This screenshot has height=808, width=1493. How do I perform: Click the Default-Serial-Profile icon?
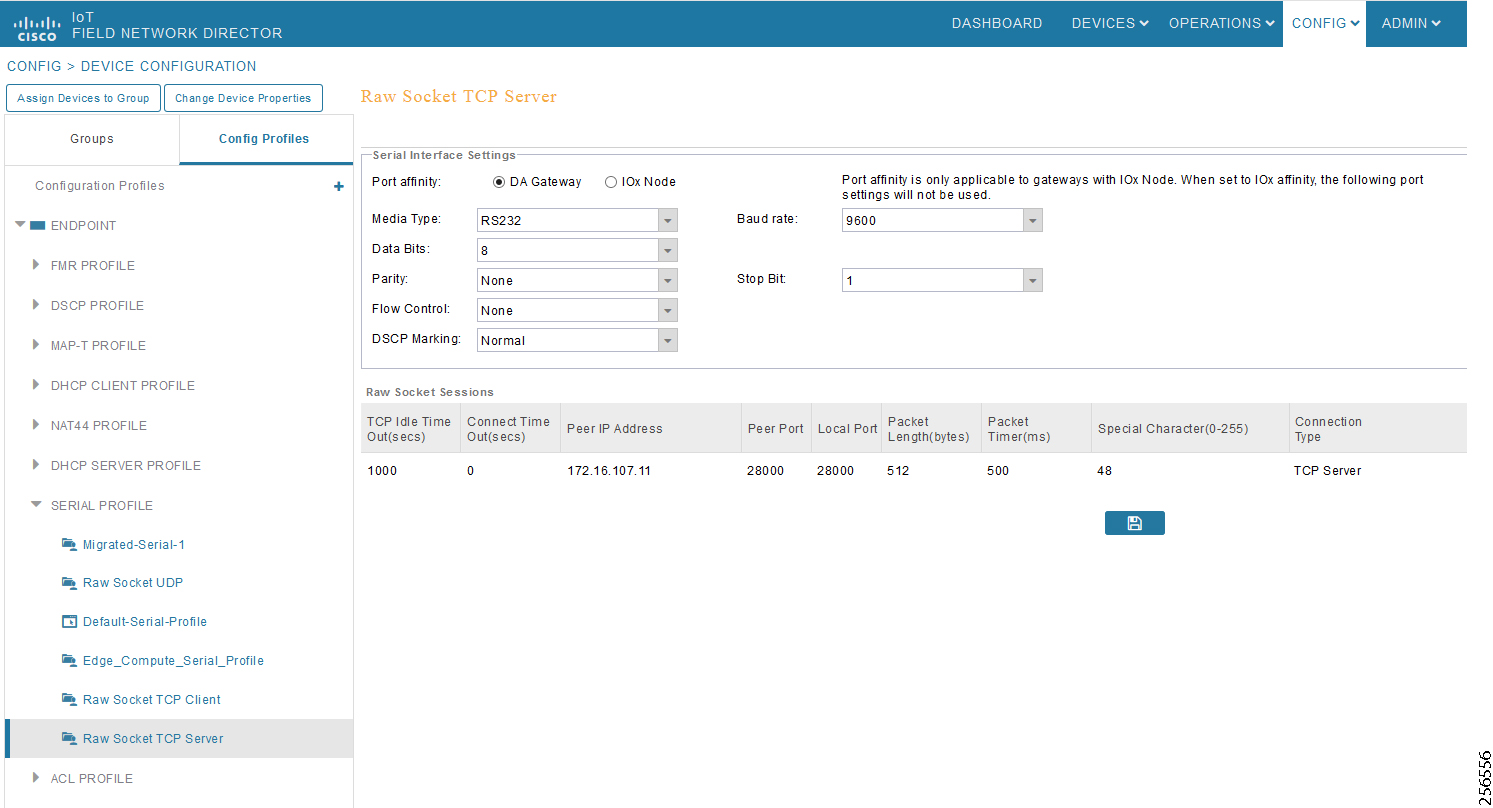tap(69, 621)
